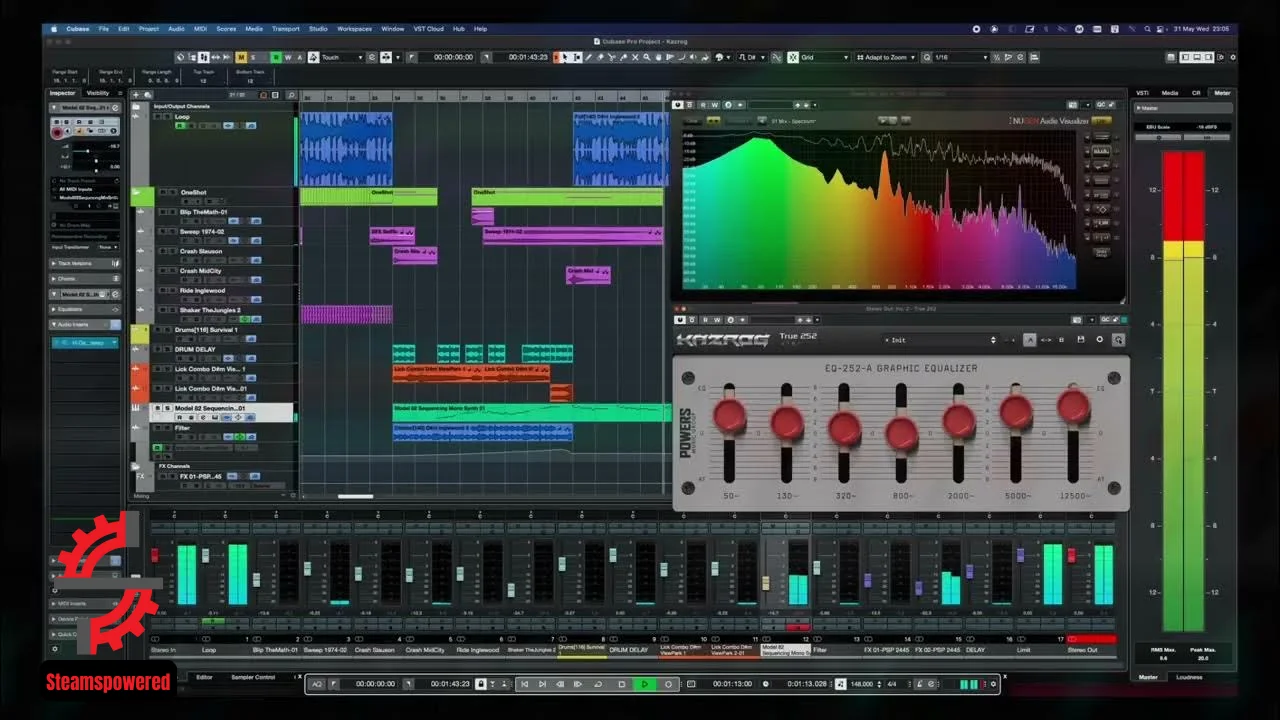Switch to the Media tab
Screen dimensions: 1280x720
pyautogui.click(x=1169, y=93)
